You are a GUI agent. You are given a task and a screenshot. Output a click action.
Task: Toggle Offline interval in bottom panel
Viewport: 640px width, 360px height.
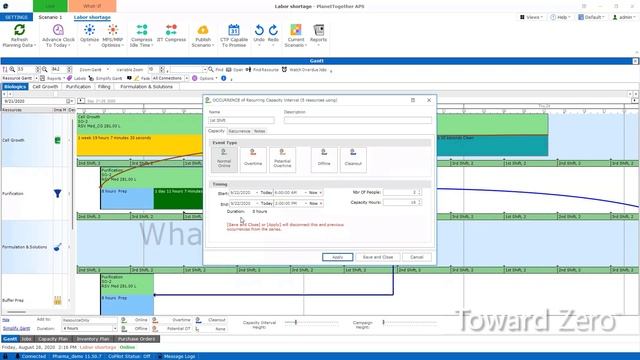coord(134,329)
